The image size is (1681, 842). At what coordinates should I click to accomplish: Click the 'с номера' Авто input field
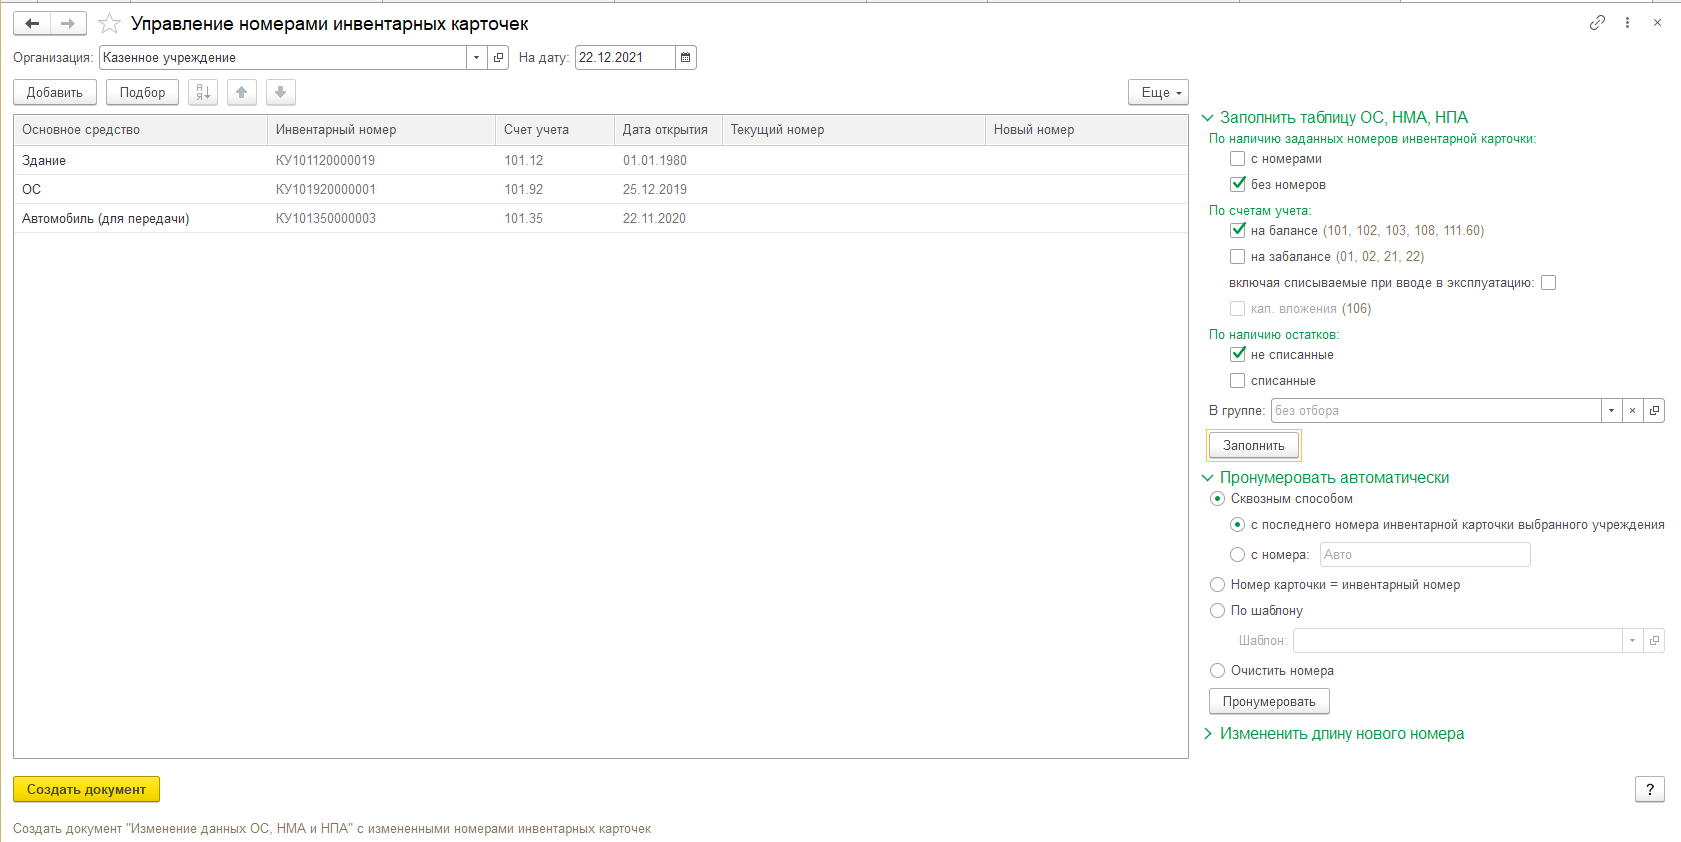pos(1425,555)
